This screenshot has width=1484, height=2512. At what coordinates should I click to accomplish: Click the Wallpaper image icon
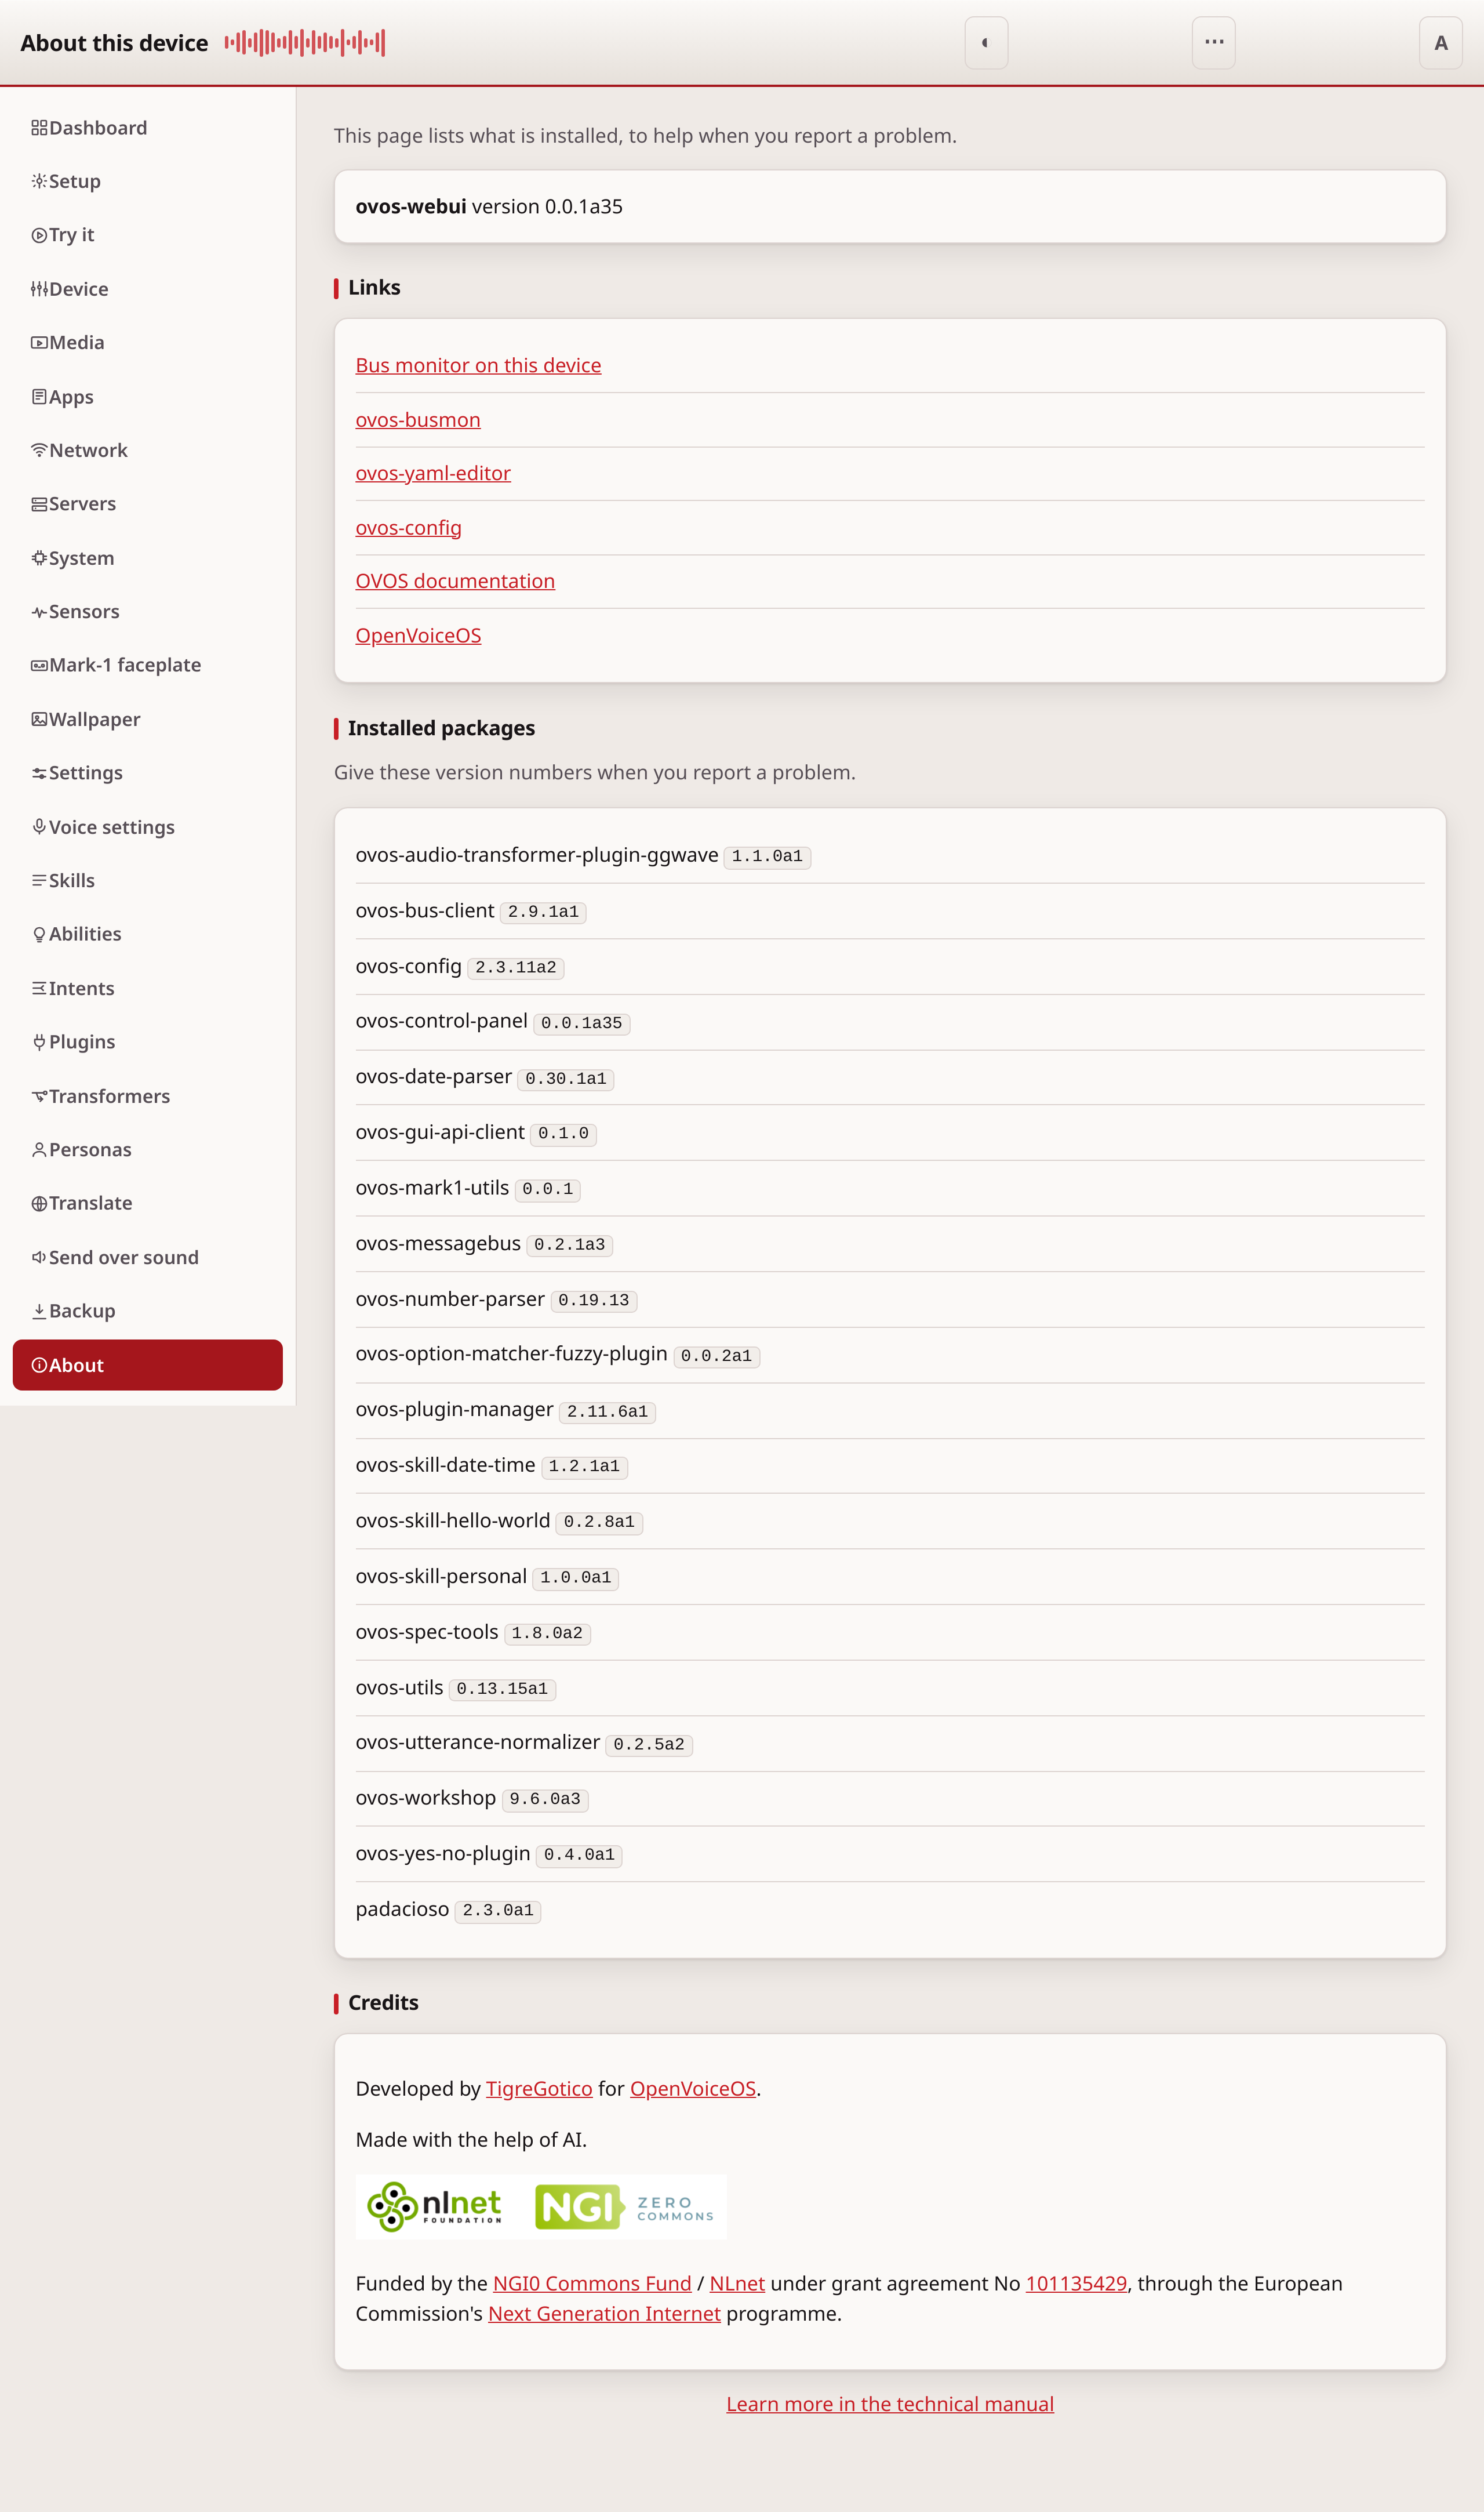click(x=39, y=719)
